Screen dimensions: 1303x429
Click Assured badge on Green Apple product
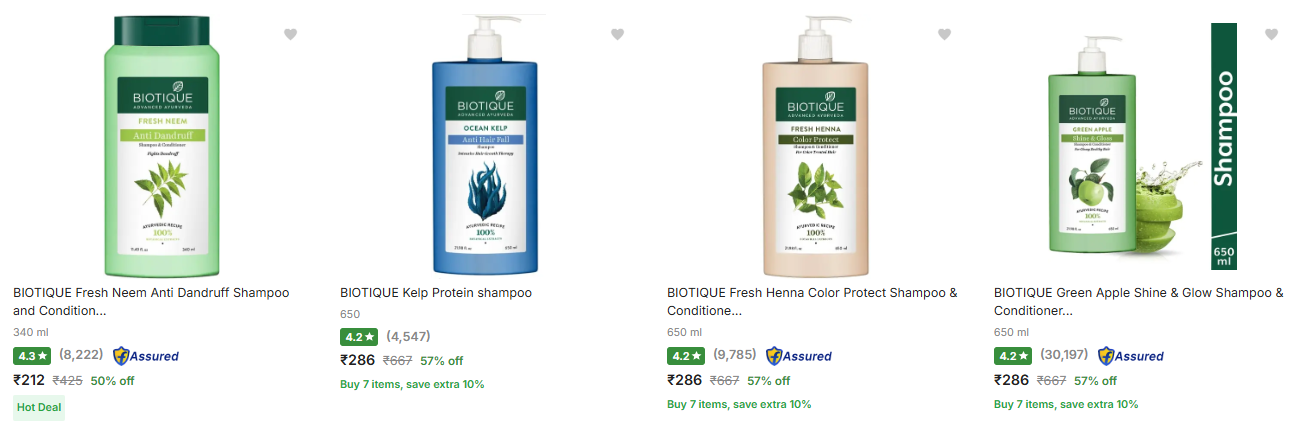click(1131, 355)
